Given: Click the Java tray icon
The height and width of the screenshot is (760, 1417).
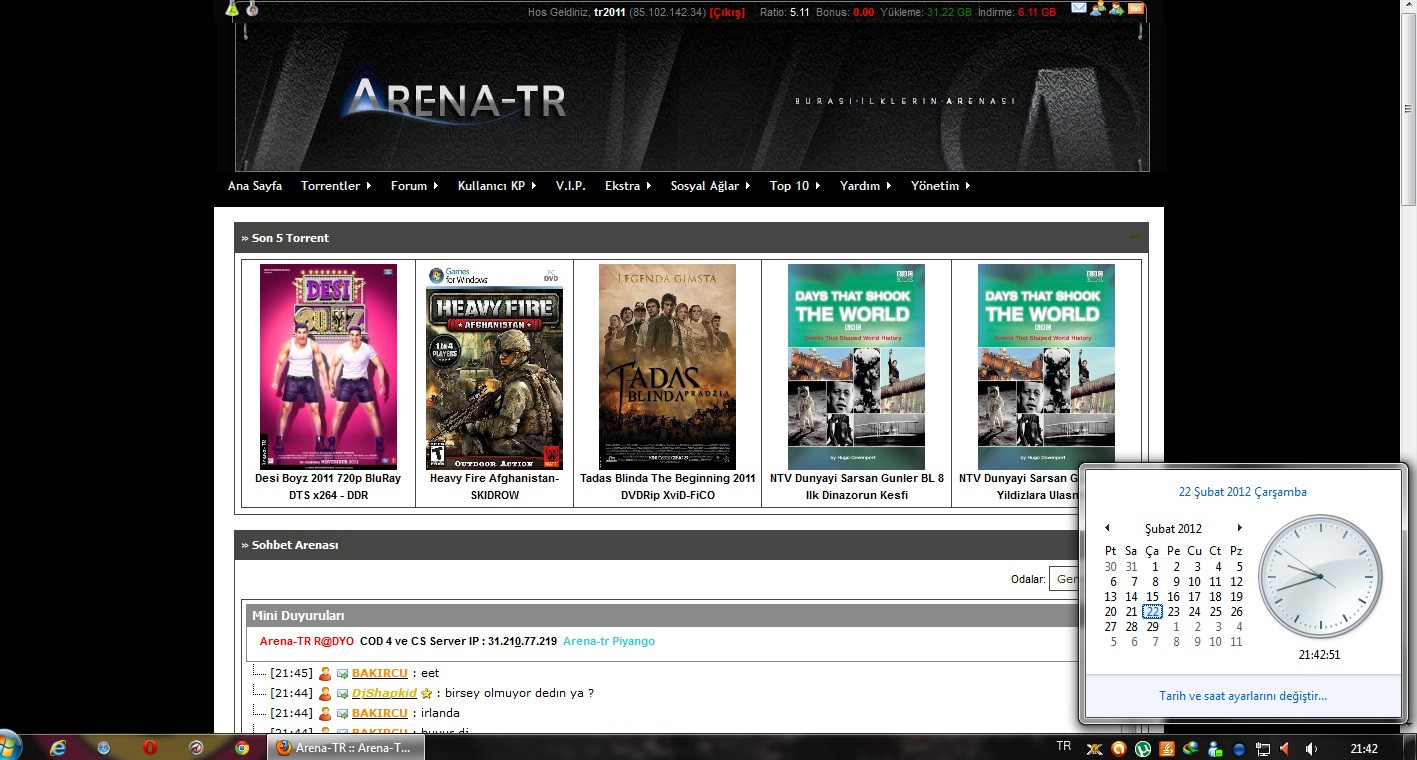Looking at the screenshot, I should tap(1167, 749).
